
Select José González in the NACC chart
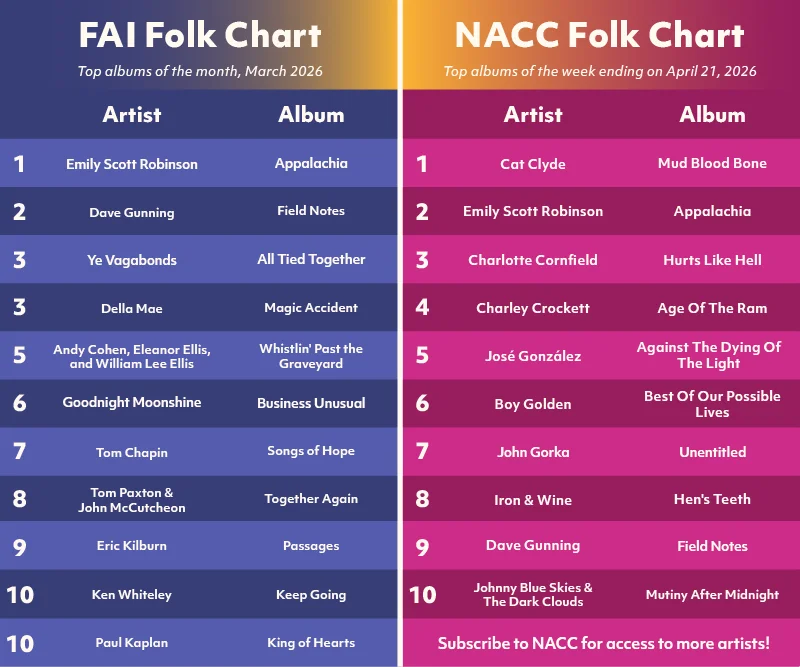point(533,356)
